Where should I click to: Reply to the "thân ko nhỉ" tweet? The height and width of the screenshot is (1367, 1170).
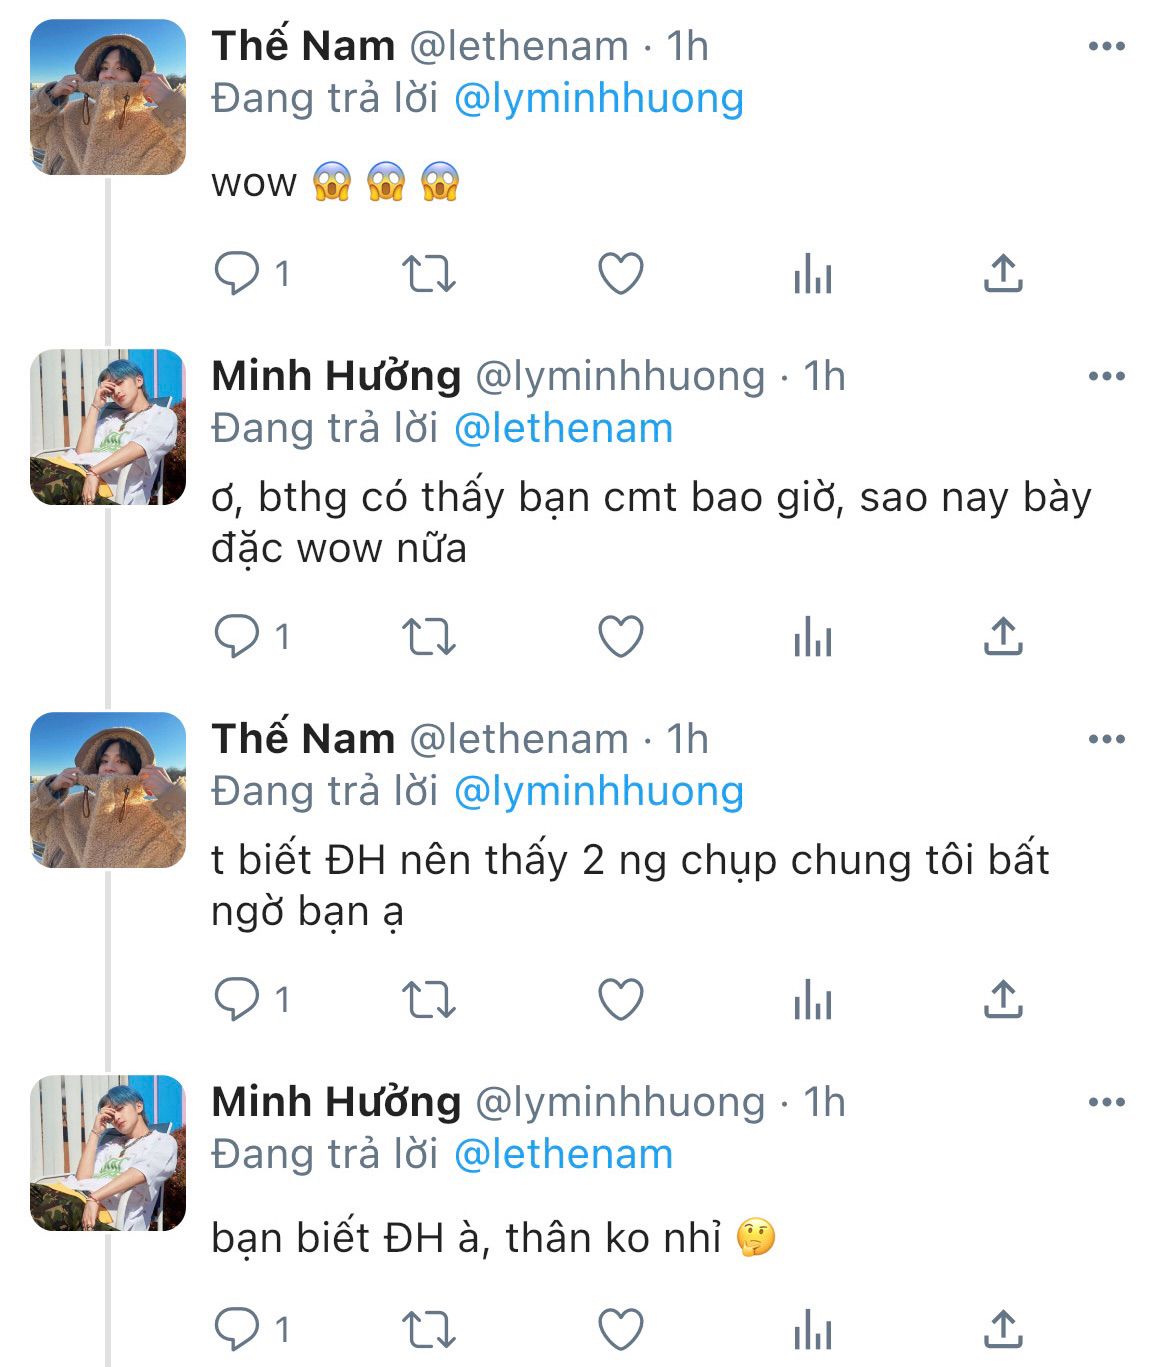click(x=237, y=1329)
